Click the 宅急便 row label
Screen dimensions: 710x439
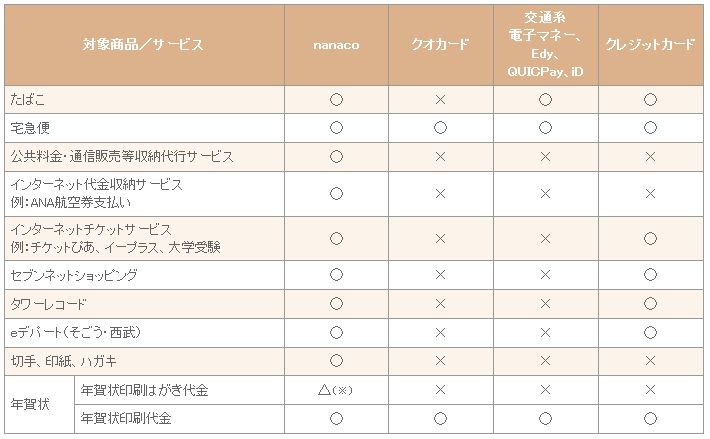[x=30, y=128]
